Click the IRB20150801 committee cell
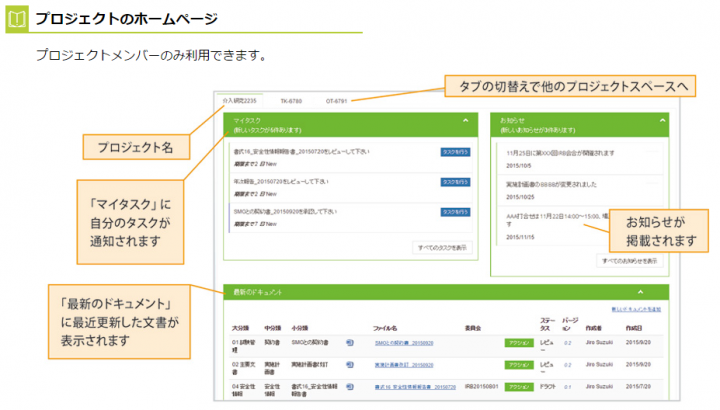Screen dimensions: 720x410 (x=481, y=387)
